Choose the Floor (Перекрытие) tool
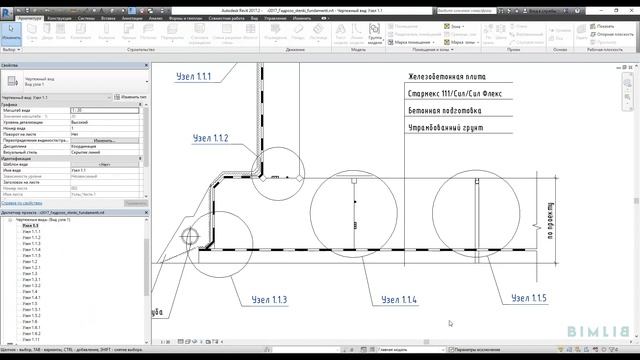 [x=172, y=33]
